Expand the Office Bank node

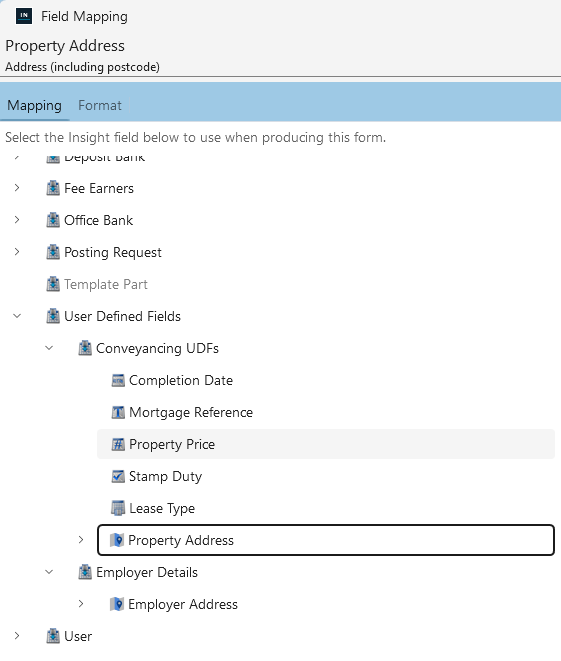(x=17, y=220)
